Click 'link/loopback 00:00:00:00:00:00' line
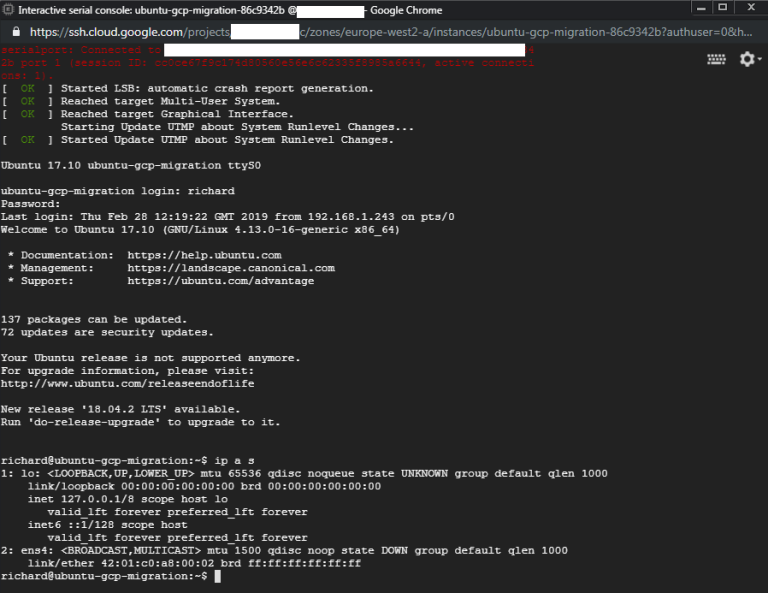This screenshot has height=593, width=768. click(204, 486)
